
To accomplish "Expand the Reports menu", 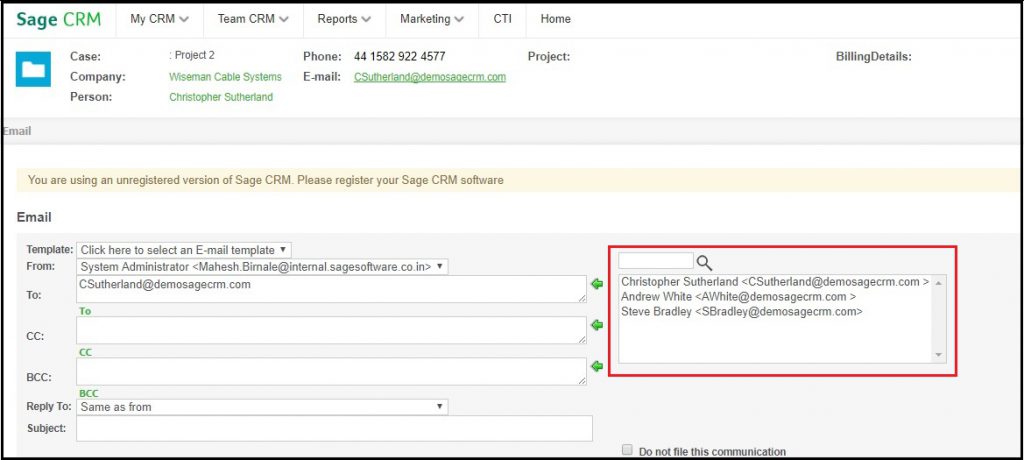I will coord(344,20).
